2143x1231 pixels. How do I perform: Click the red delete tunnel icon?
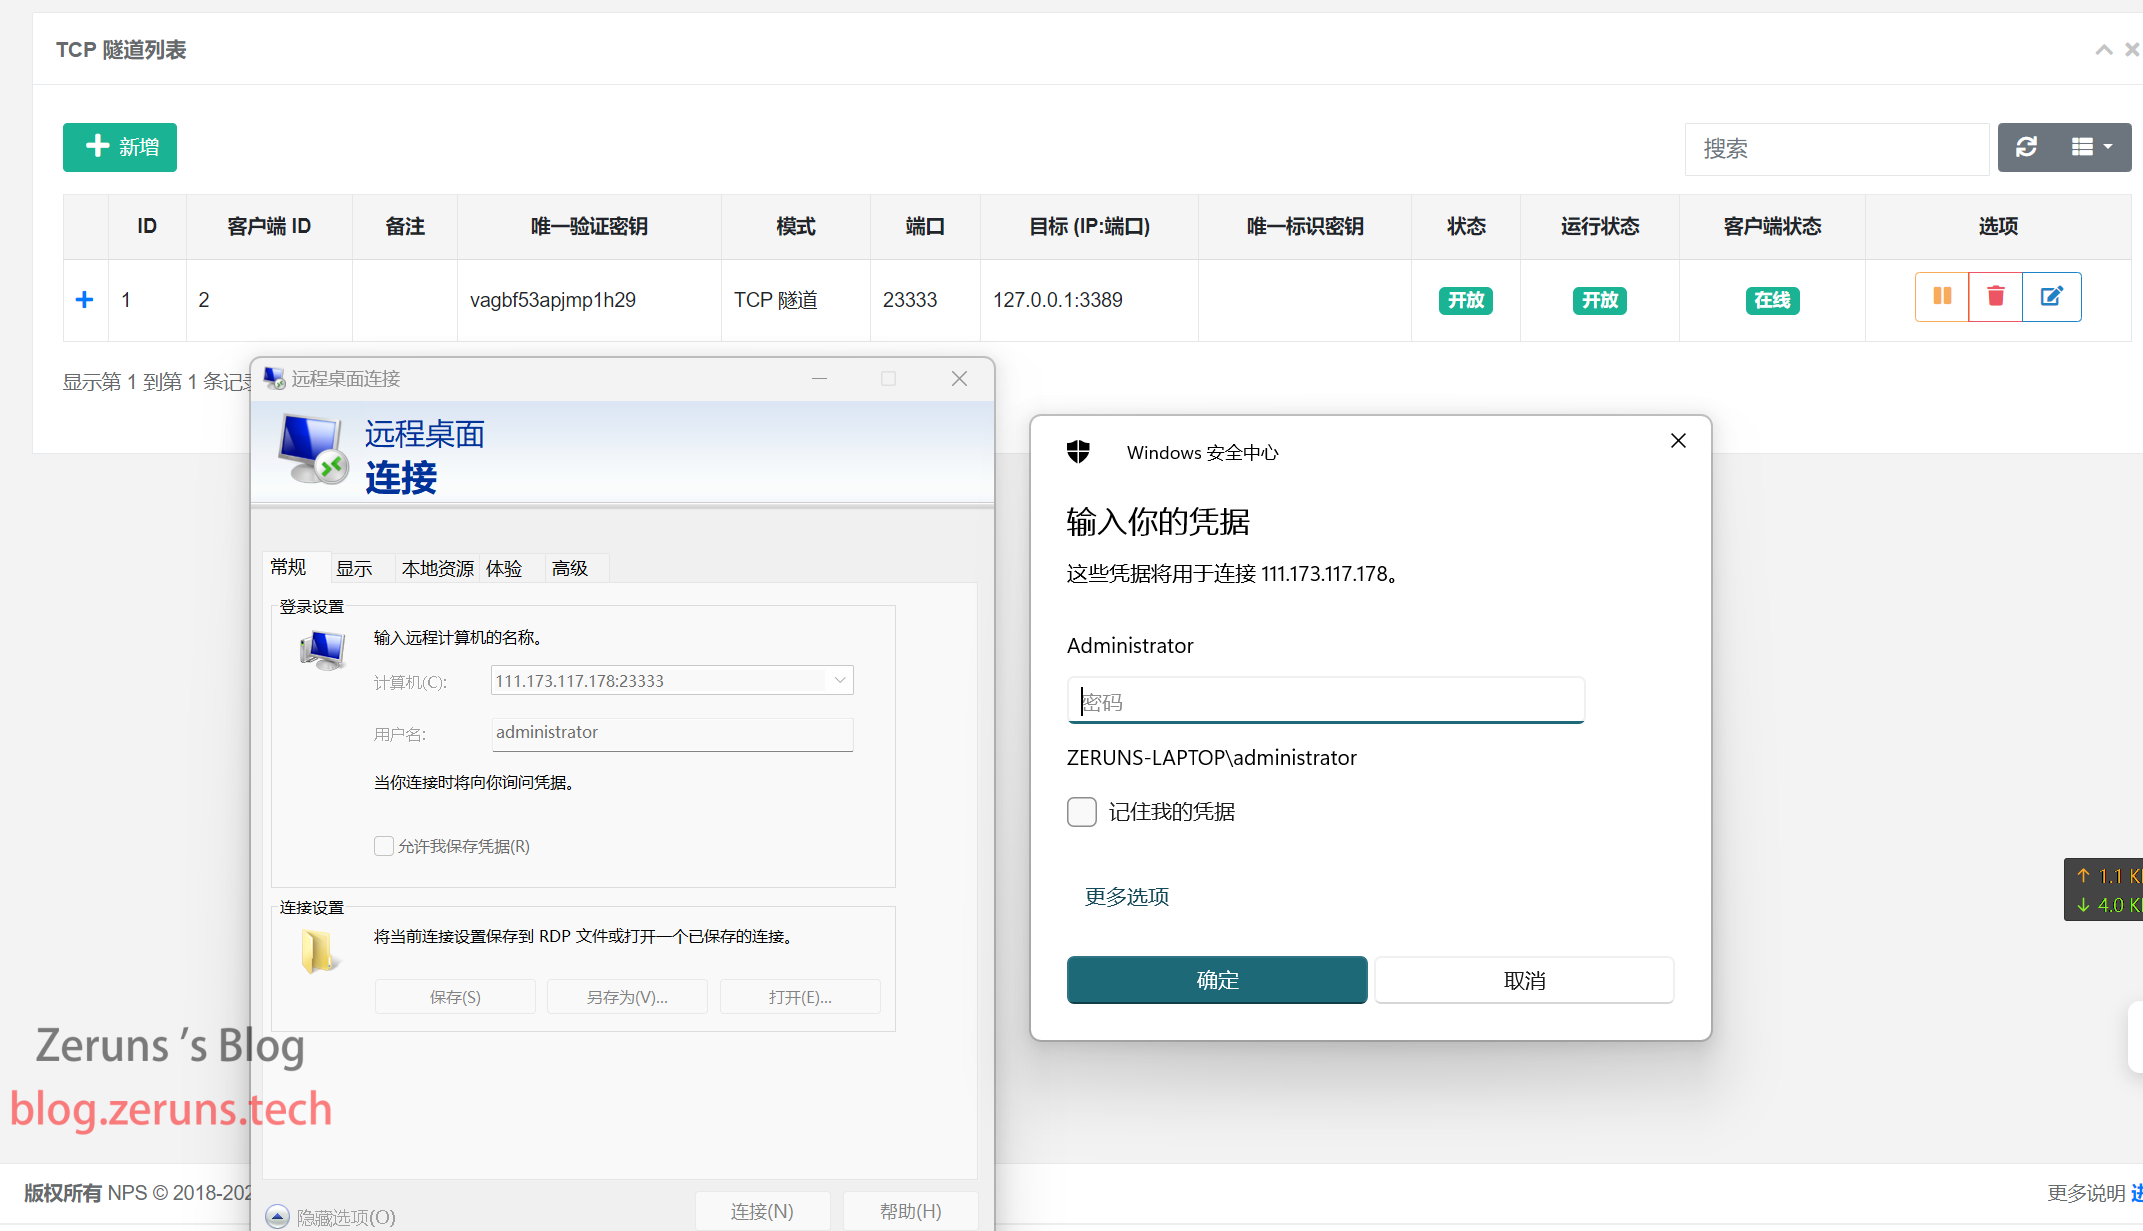click(1995, 297)
